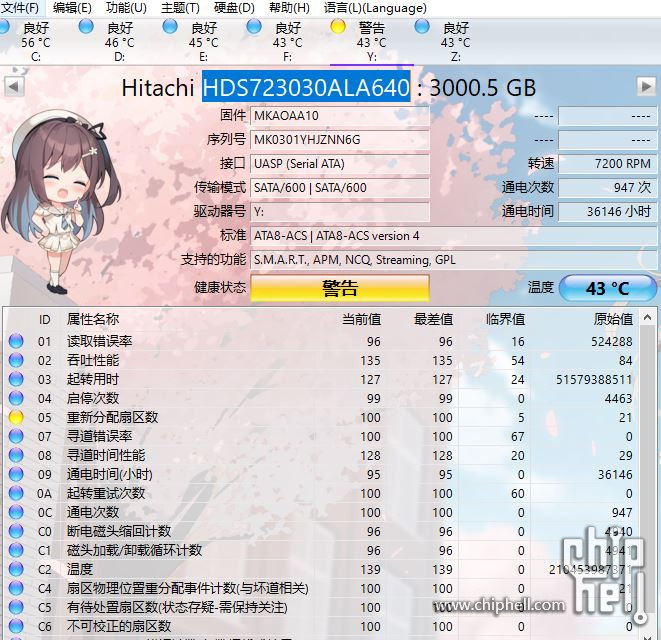The height and width of the screenshot is (640, 661).
Task: Click the status icon for 起转用时 row
Action: tap(16, 379)
